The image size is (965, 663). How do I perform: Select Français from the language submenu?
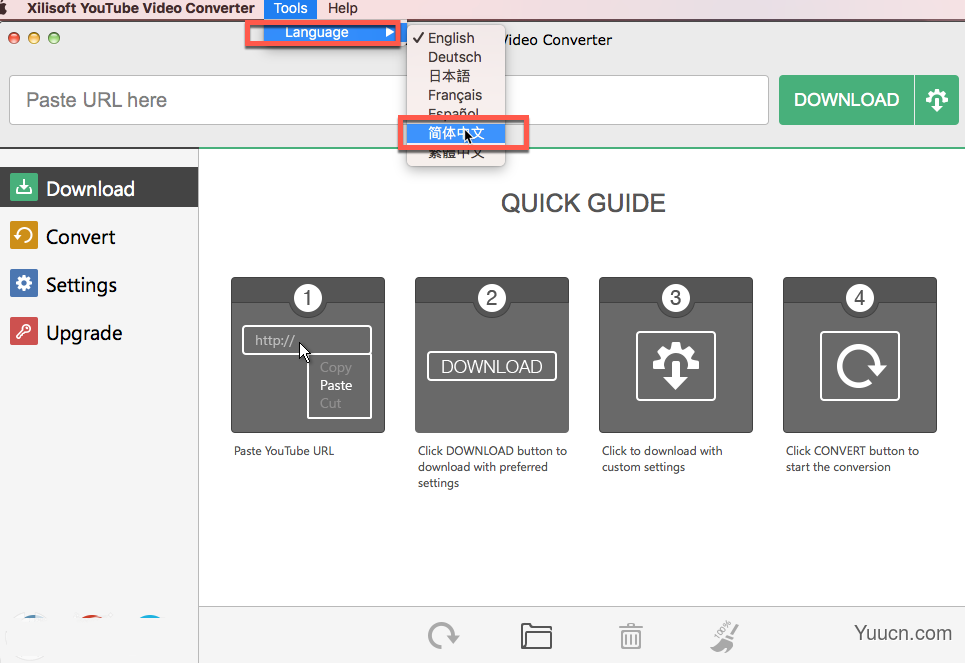455,94
